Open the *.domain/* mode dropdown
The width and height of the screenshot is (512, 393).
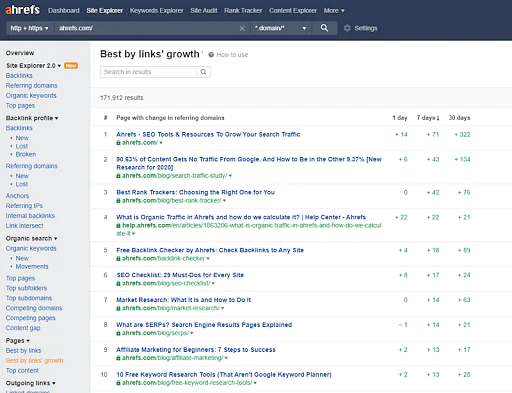(281, 28)
